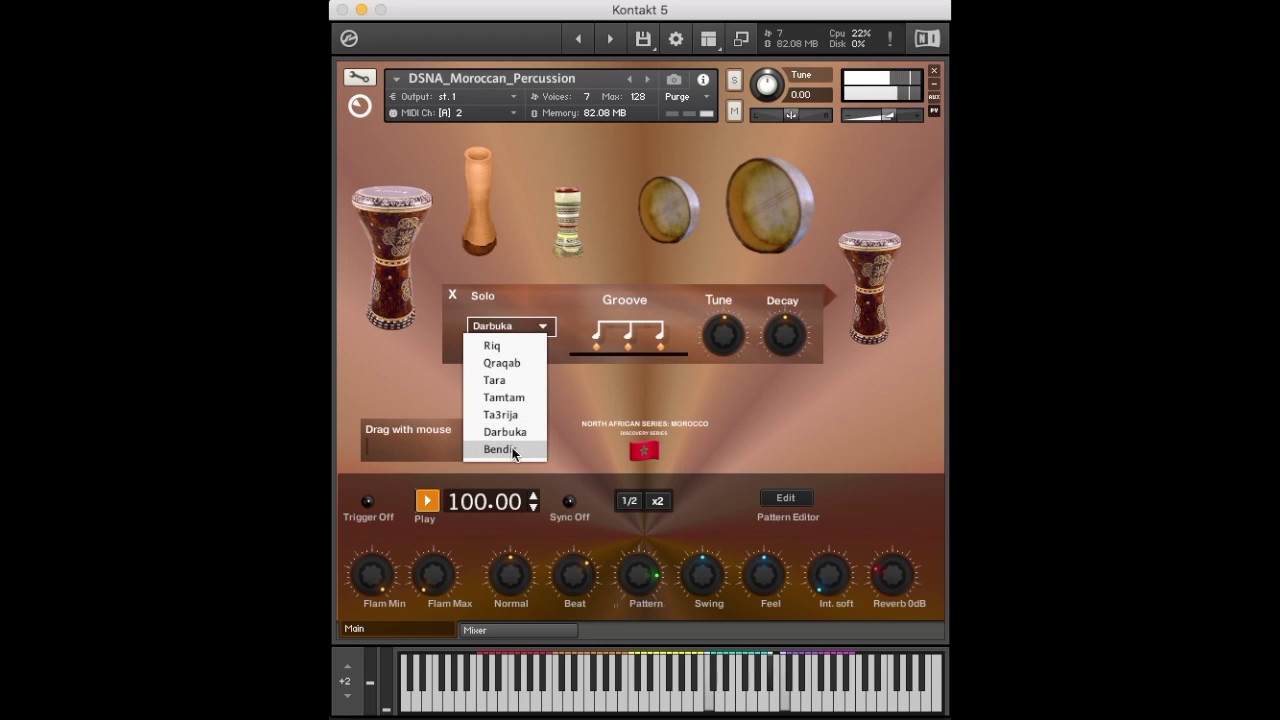
Task: Select previous instrument arrow next to DSNA_Moroccan_Percussion
Action: click(629, 79)
